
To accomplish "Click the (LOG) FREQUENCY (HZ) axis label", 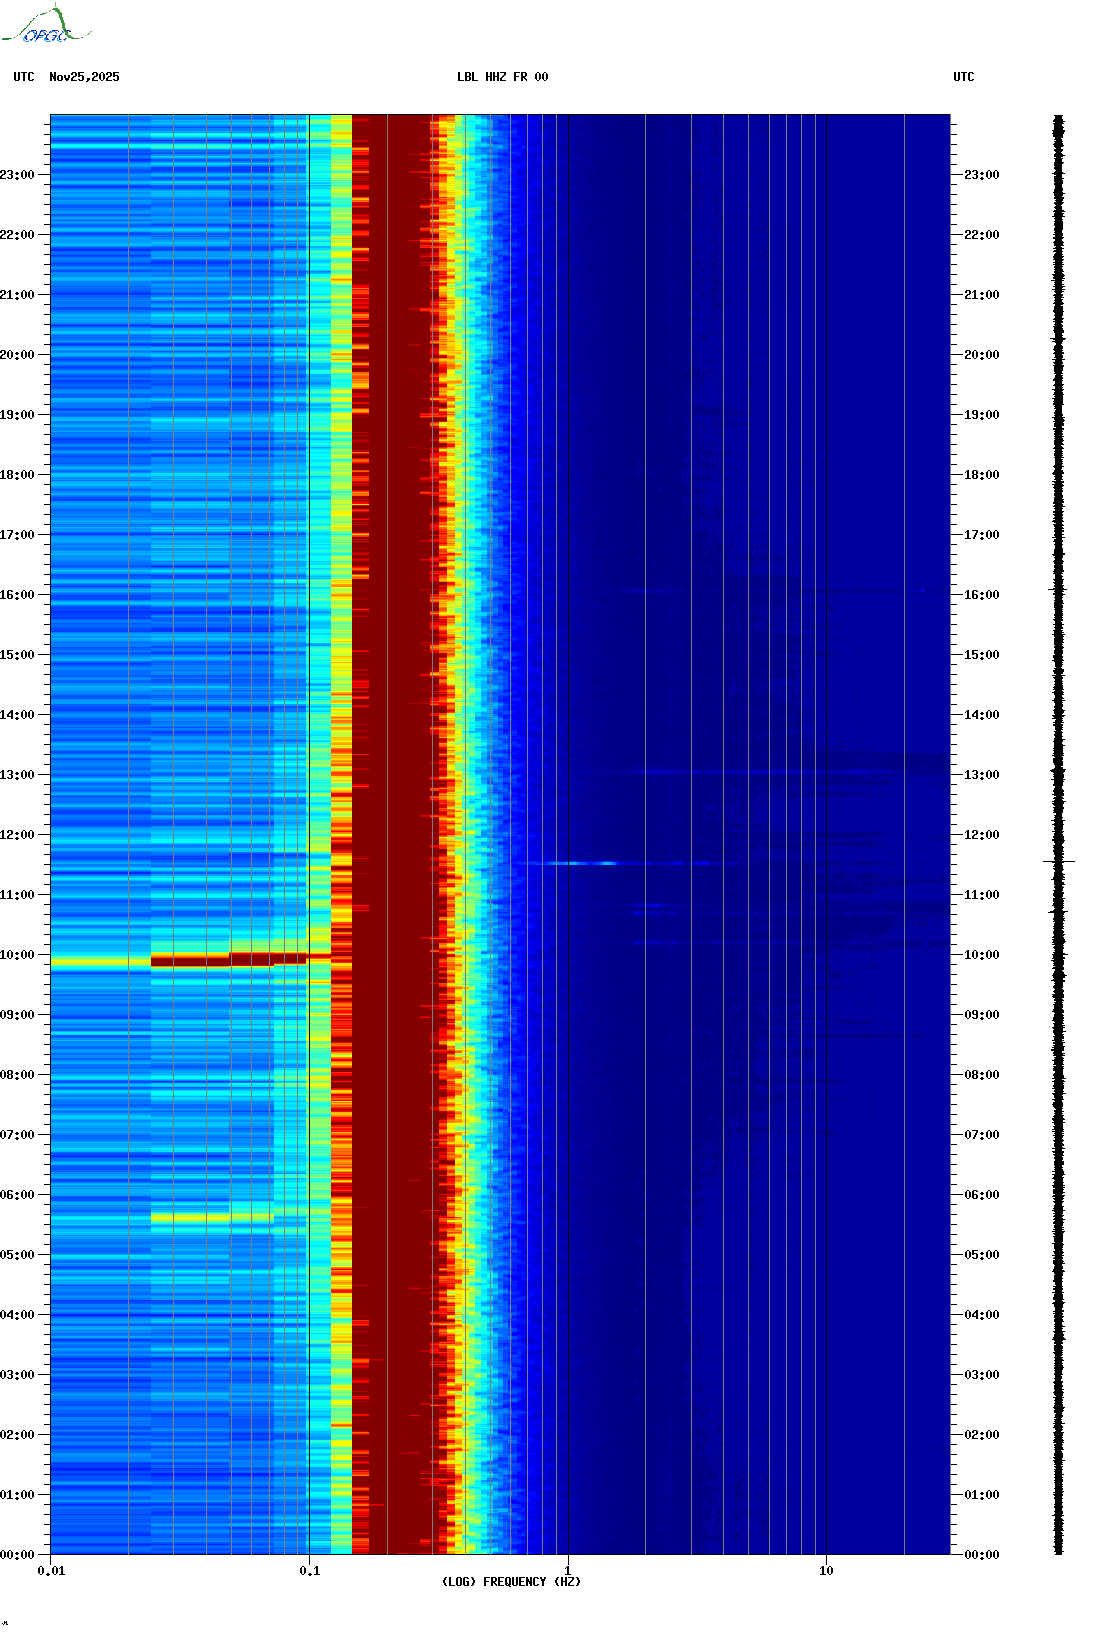I will pos(511,1582).
